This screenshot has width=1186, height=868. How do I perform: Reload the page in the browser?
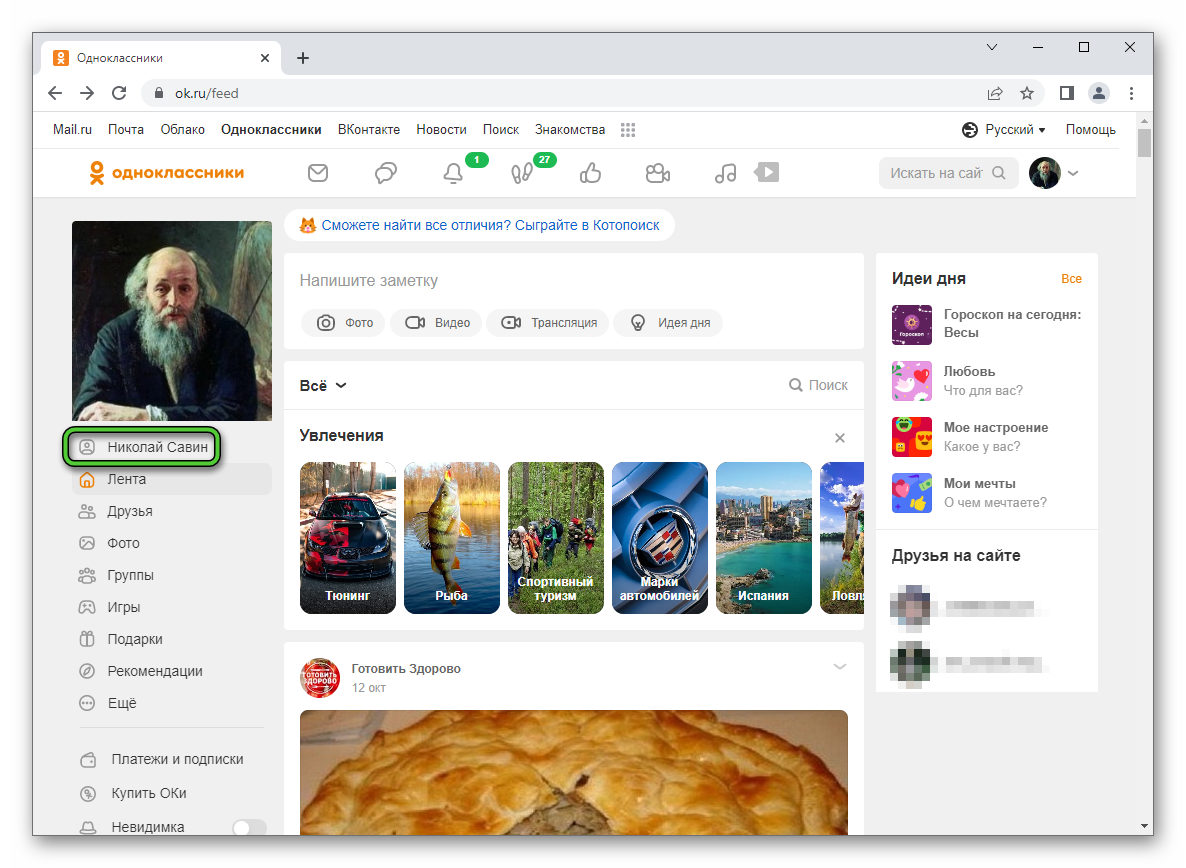[x=119, y=93]
